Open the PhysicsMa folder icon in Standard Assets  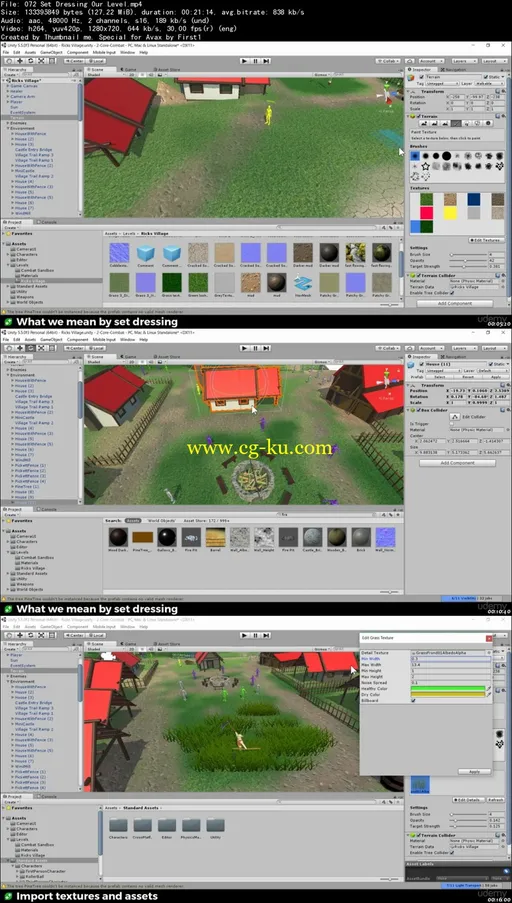[191, 825]
